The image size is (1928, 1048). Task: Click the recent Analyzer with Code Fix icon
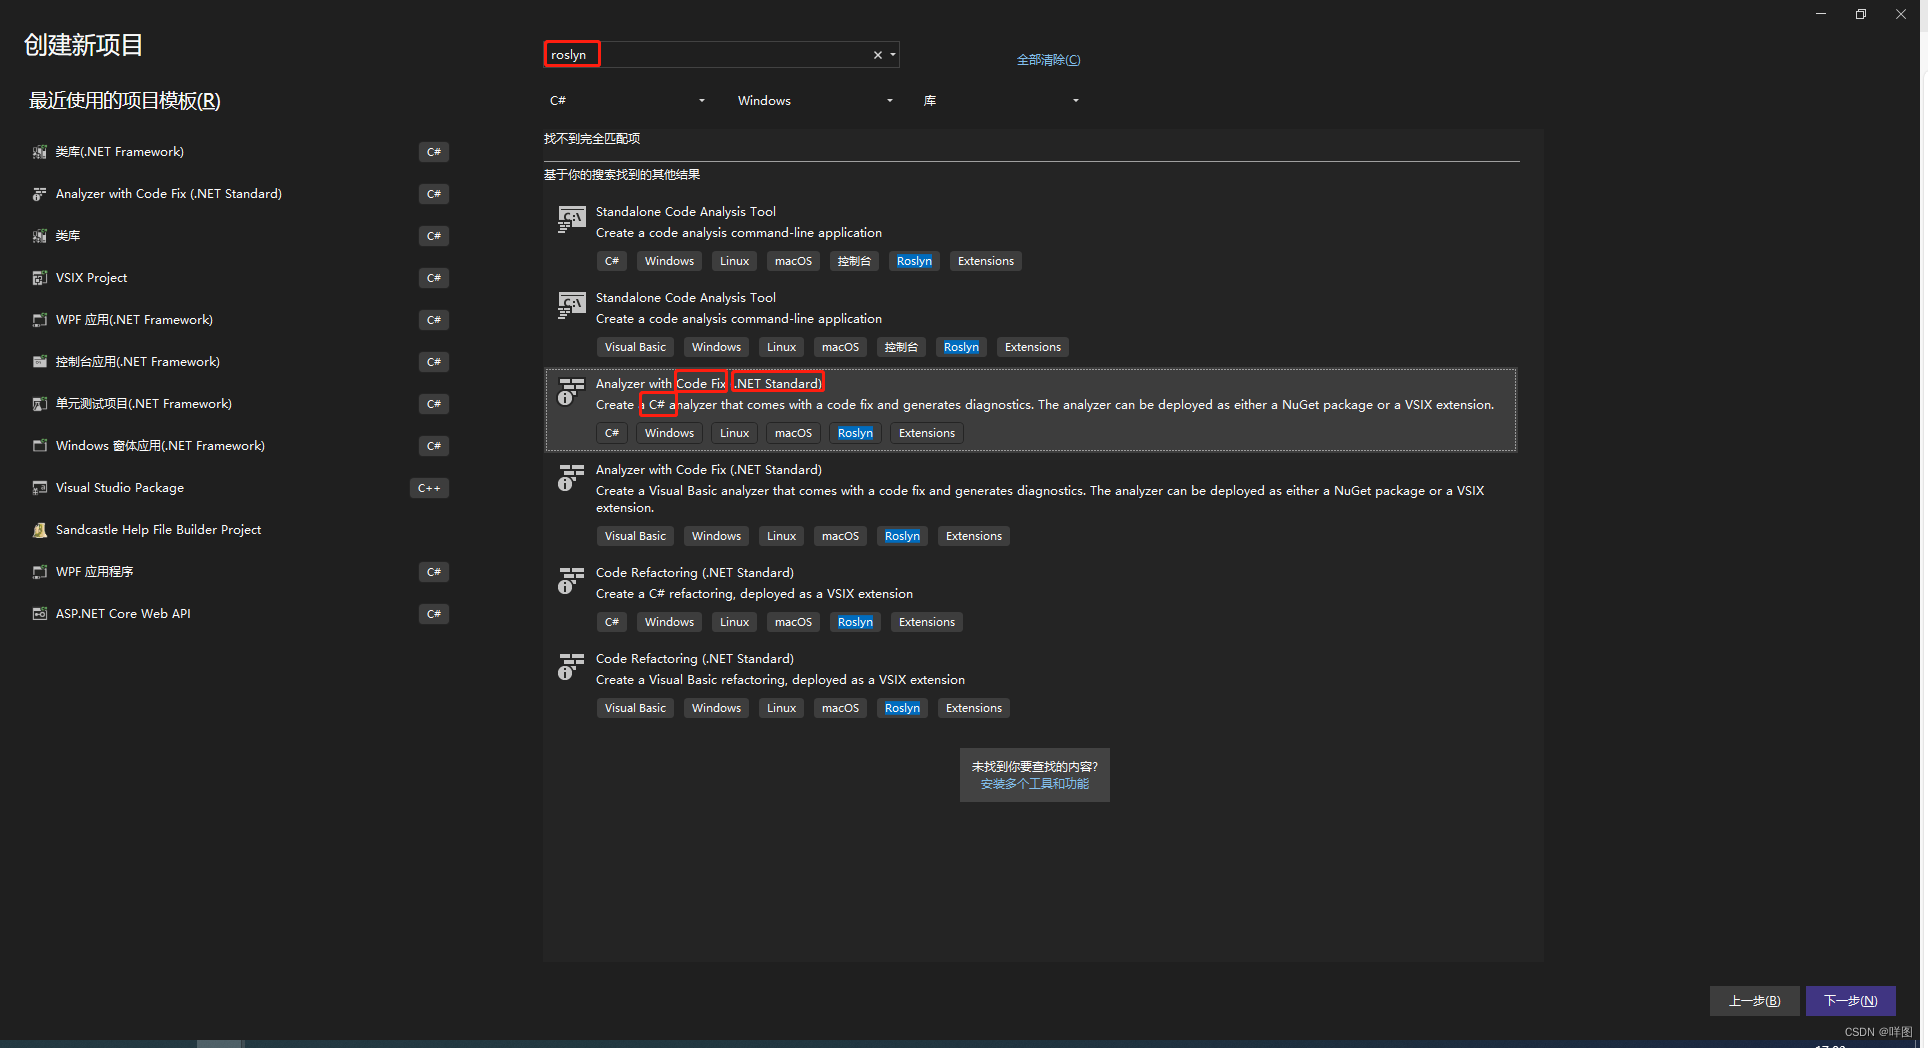[40, 194]
